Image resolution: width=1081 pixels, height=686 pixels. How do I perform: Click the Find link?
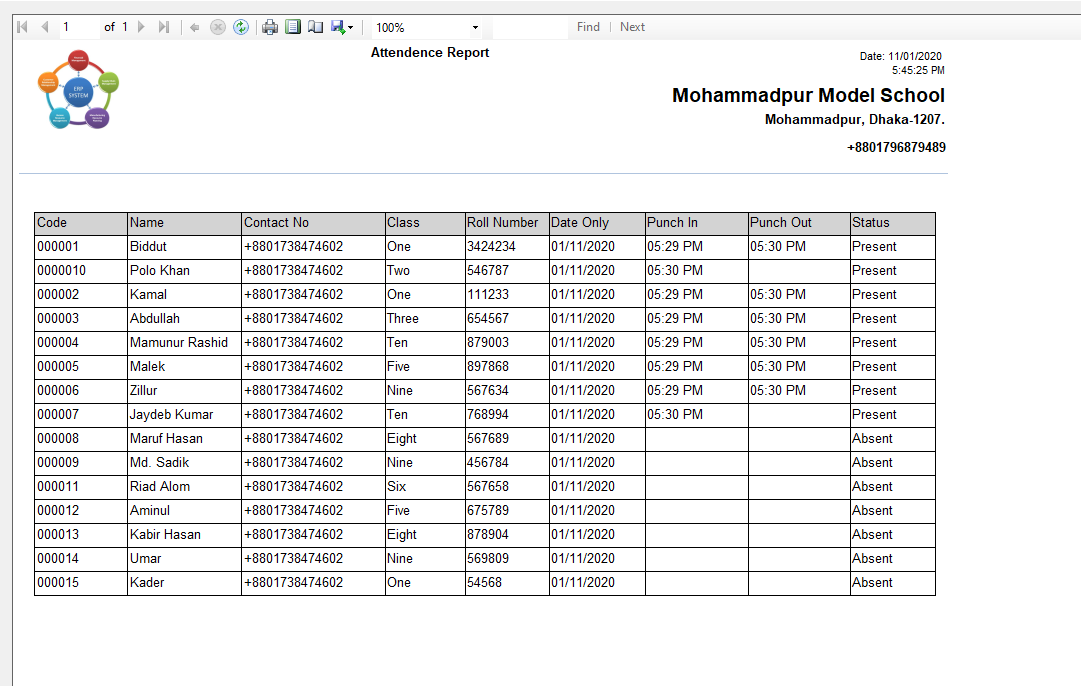[x=588, y=27]
